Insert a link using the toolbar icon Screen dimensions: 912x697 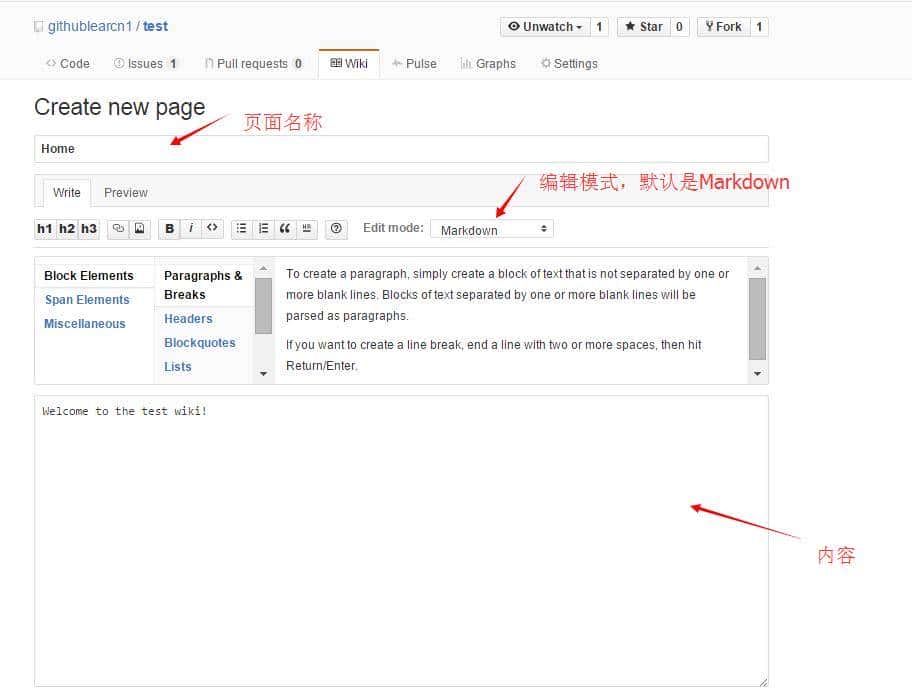118,229
